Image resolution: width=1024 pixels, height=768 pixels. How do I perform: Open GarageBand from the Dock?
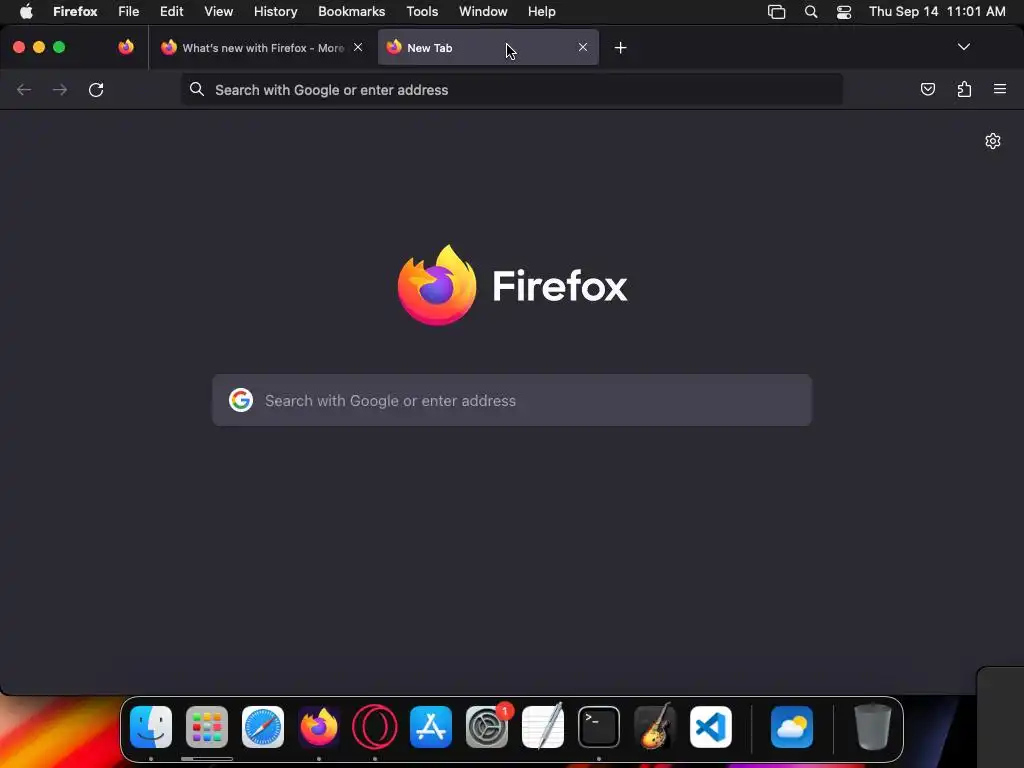point(655,727)
